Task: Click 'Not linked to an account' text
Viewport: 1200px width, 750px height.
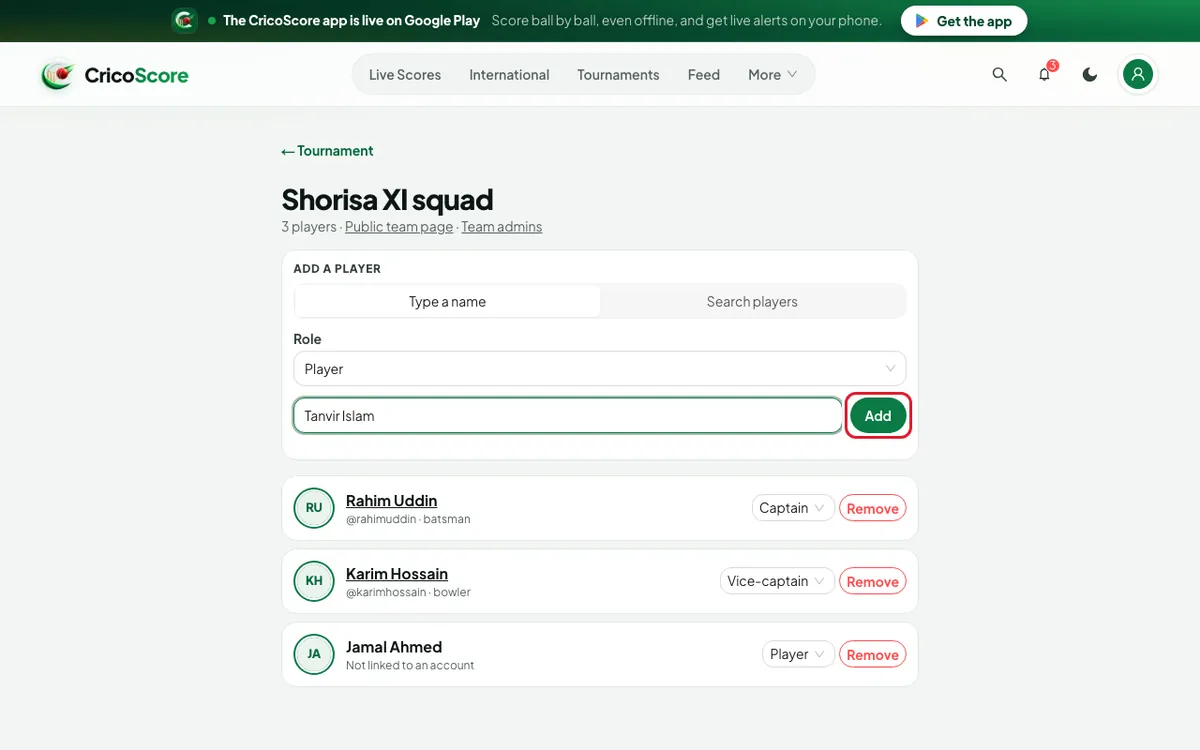Action: coord(410,665)
